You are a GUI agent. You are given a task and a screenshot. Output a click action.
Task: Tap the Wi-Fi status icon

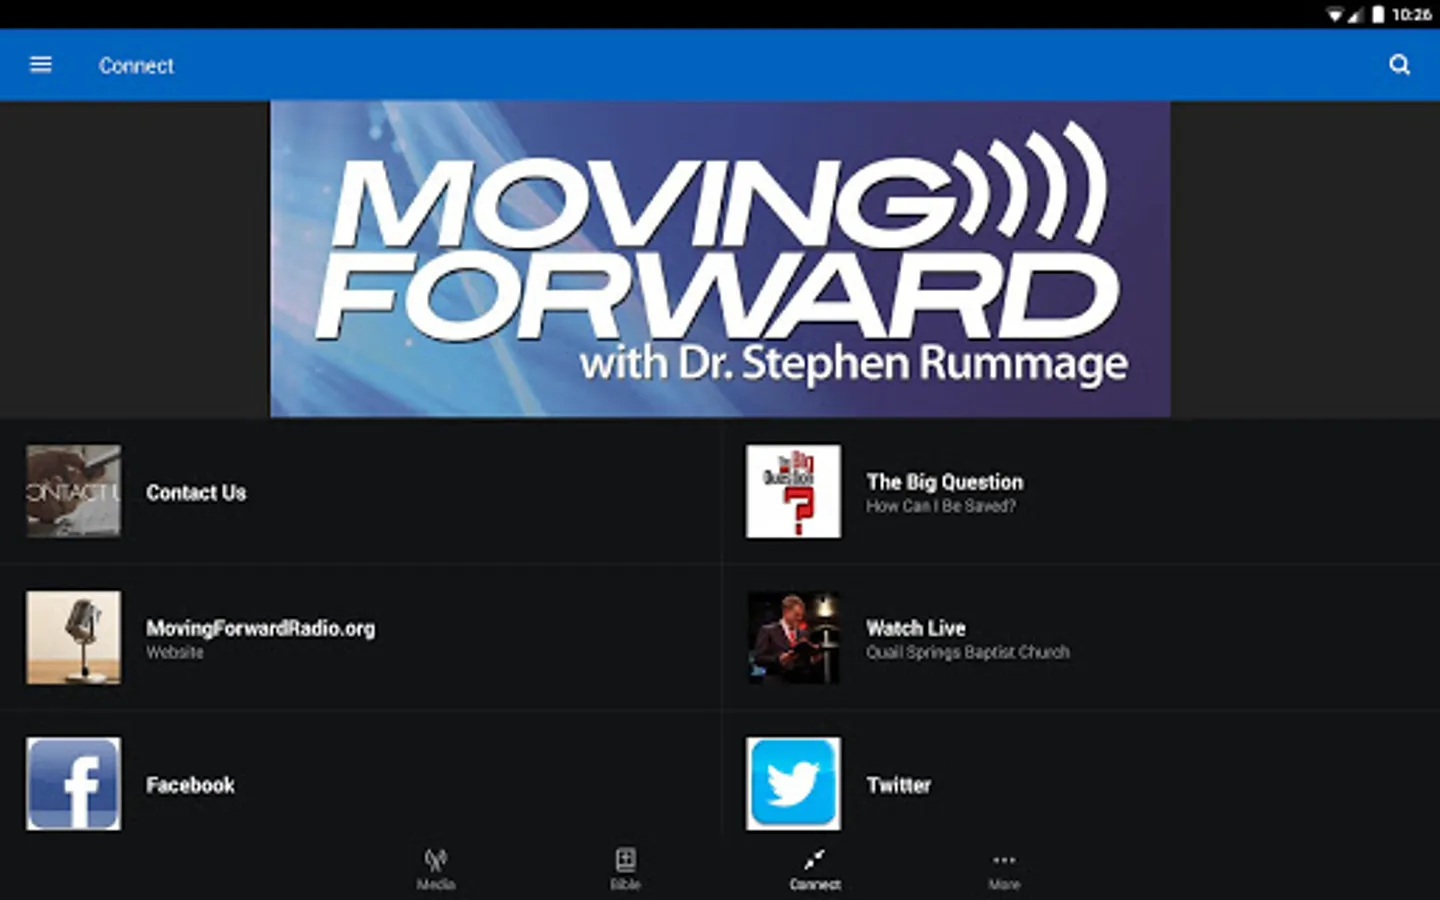click(1335, 14)
